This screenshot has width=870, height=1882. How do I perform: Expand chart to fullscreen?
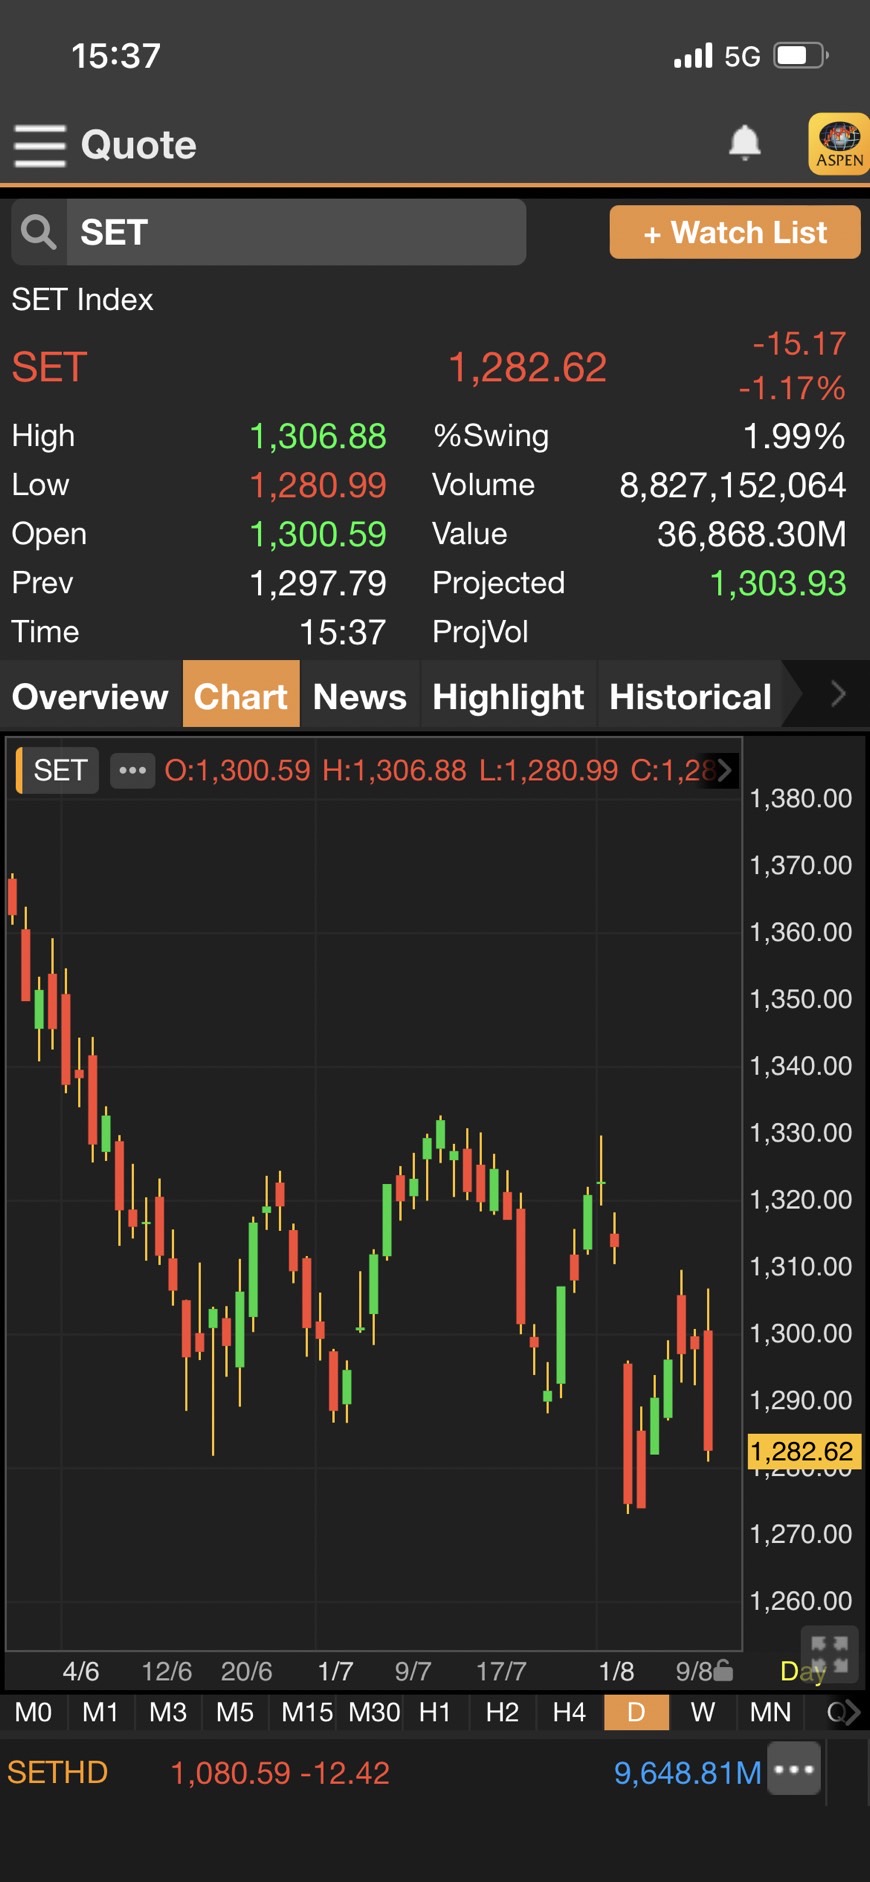[x=829, y=1655]
